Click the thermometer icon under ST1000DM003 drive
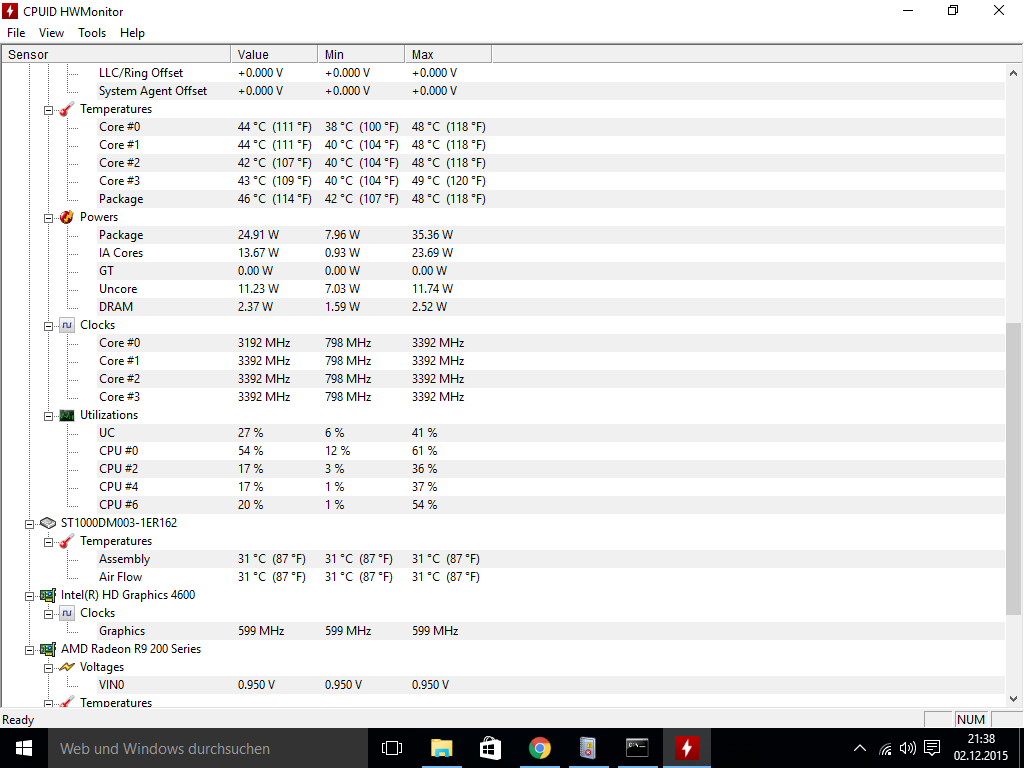Image resolution: width=1024 pixels, height=768 pixels. pos(67,541)
